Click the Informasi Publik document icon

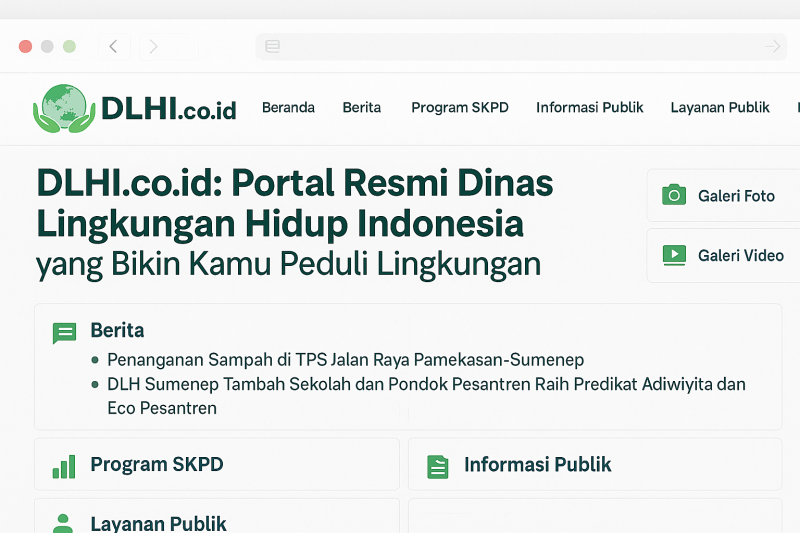click(438, 466)
